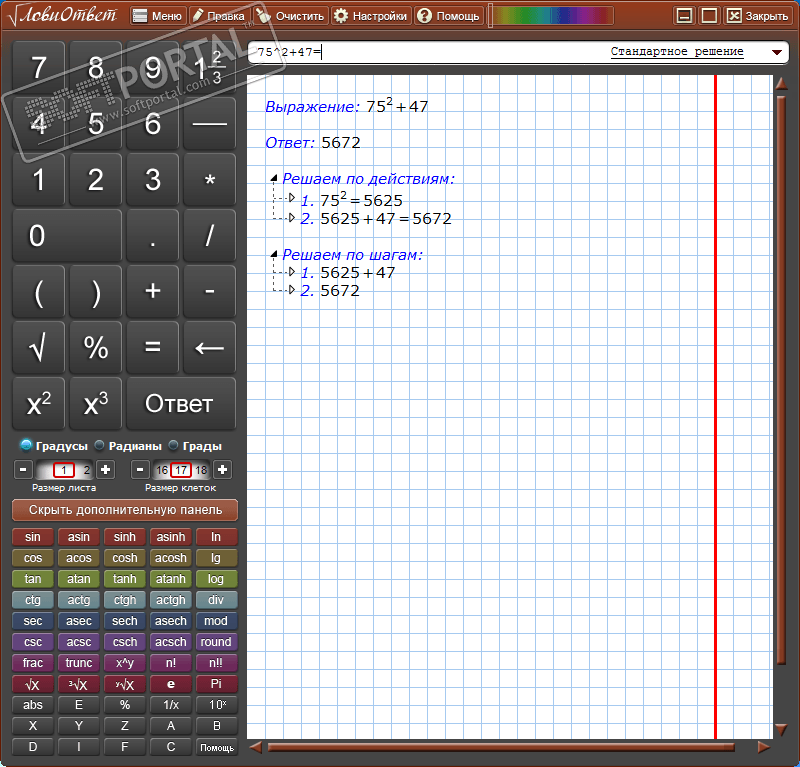This screenshot has height=767, width=800.
Task: Click the square root key on keypad
Action: (x=39, y=348)
